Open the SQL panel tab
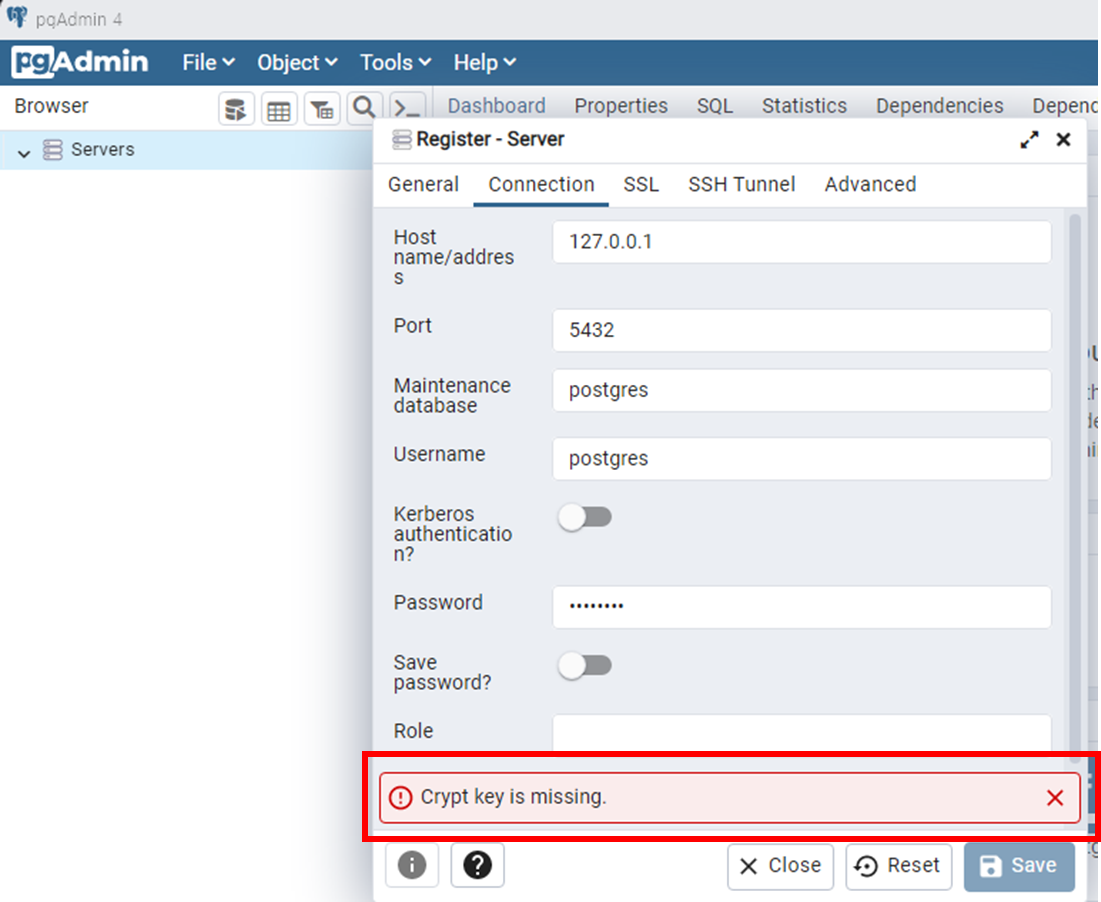The width and height of the screenshot is (1101, 902). (715, 105)
